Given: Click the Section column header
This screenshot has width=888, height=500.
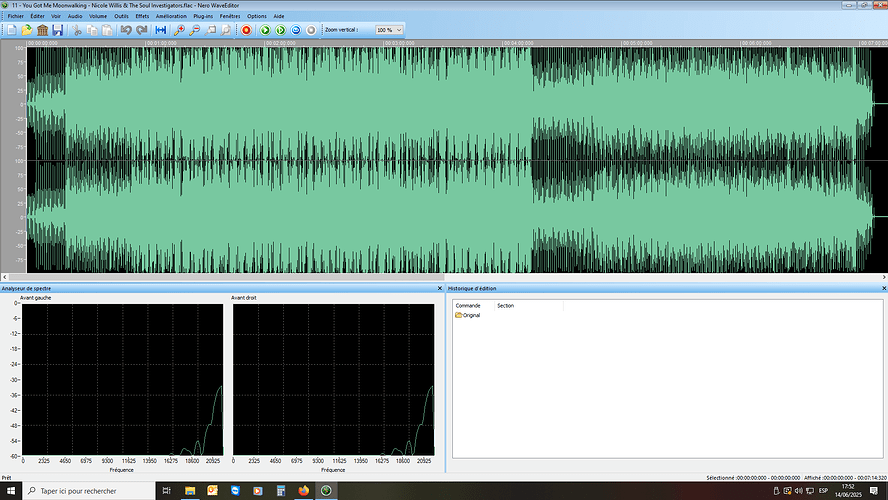Looking at the screenshot, I should 506,306.
